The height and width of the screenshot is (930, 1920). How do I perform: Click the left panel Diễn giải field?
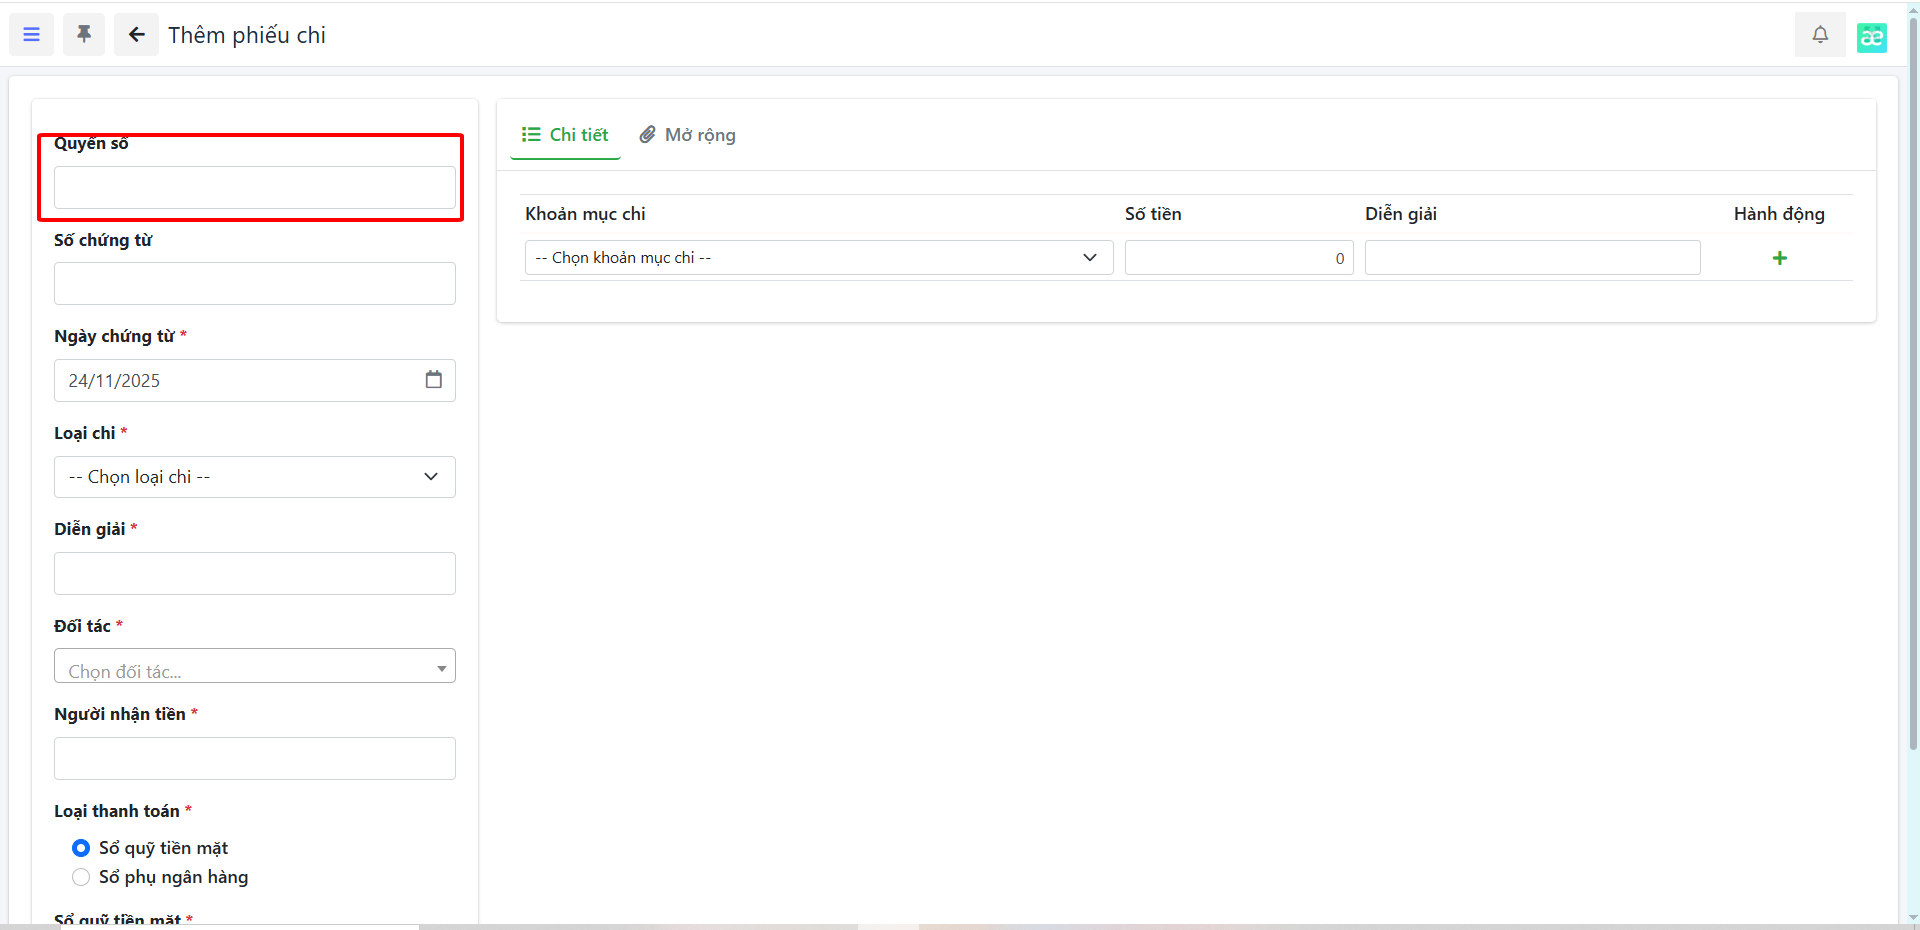pos(254,574)
